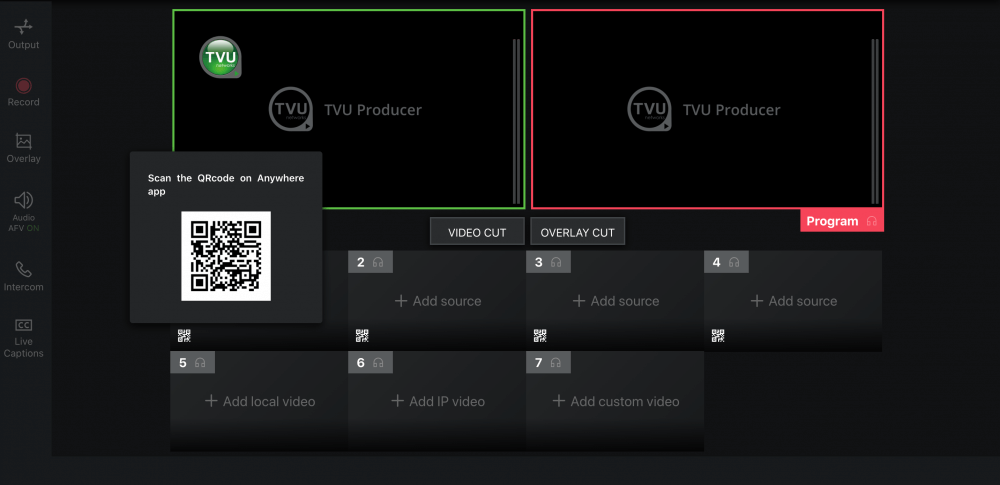Toggle headphone monitor on slot 5
The height and width of the screenshot is (485, 1000).
(200, 363)
